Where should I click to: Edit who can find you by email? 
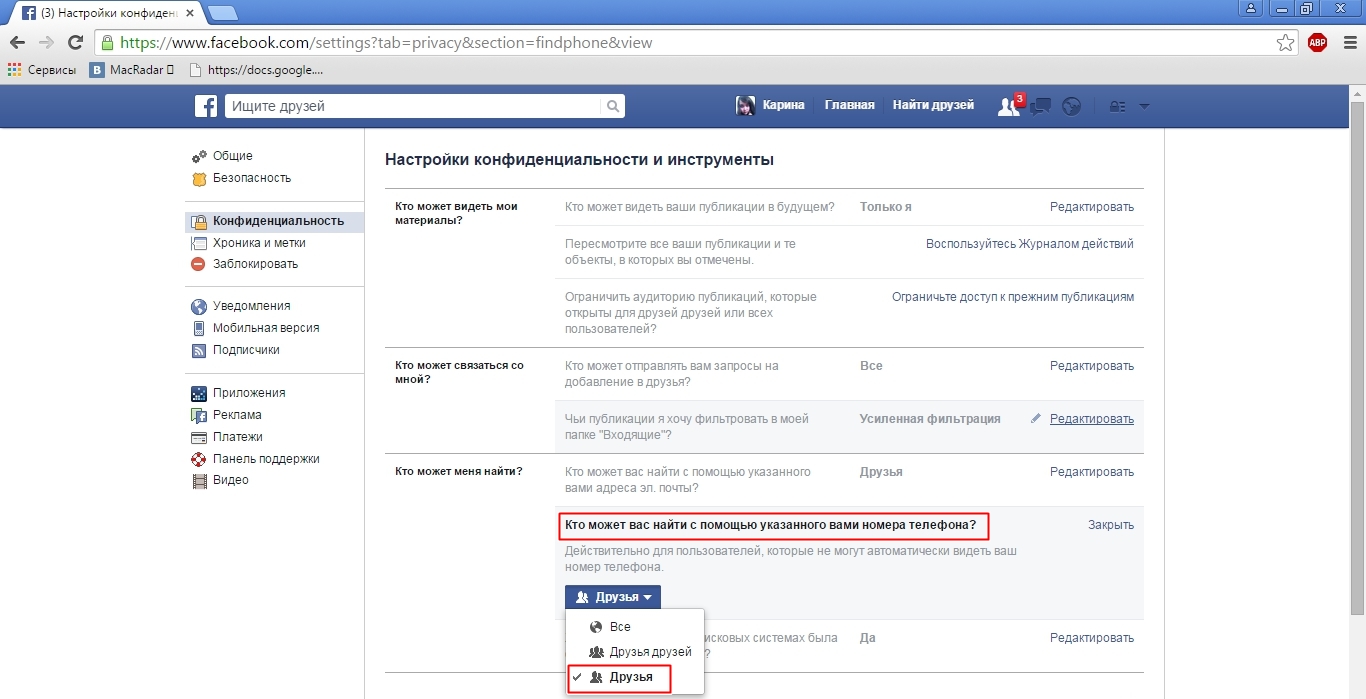[x=1092, y=472]
